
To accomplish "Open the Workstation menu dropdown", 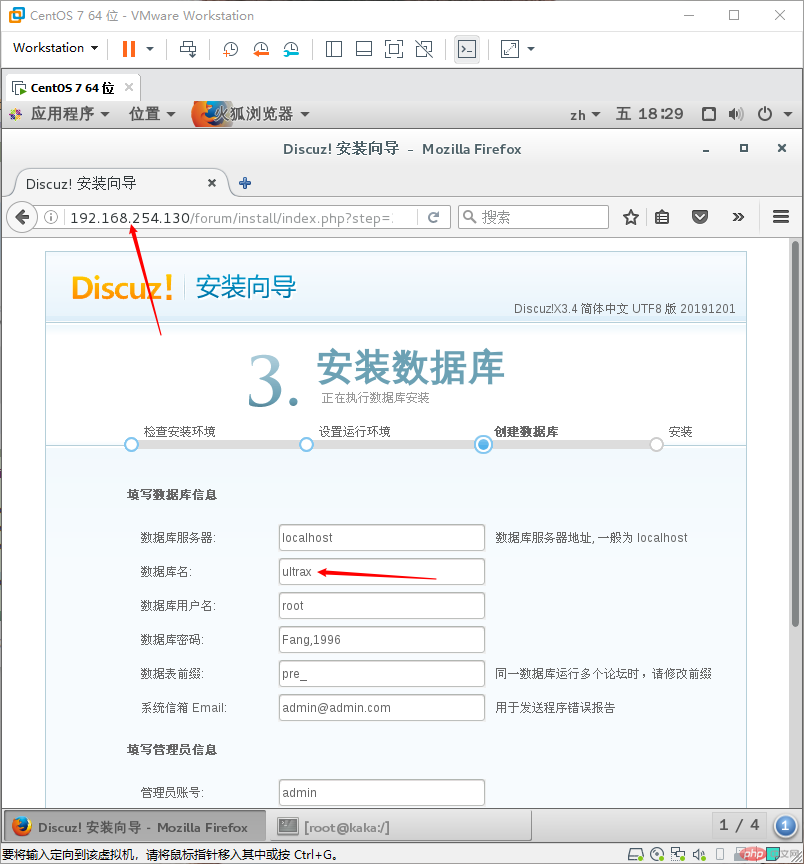I will point(55,48).
